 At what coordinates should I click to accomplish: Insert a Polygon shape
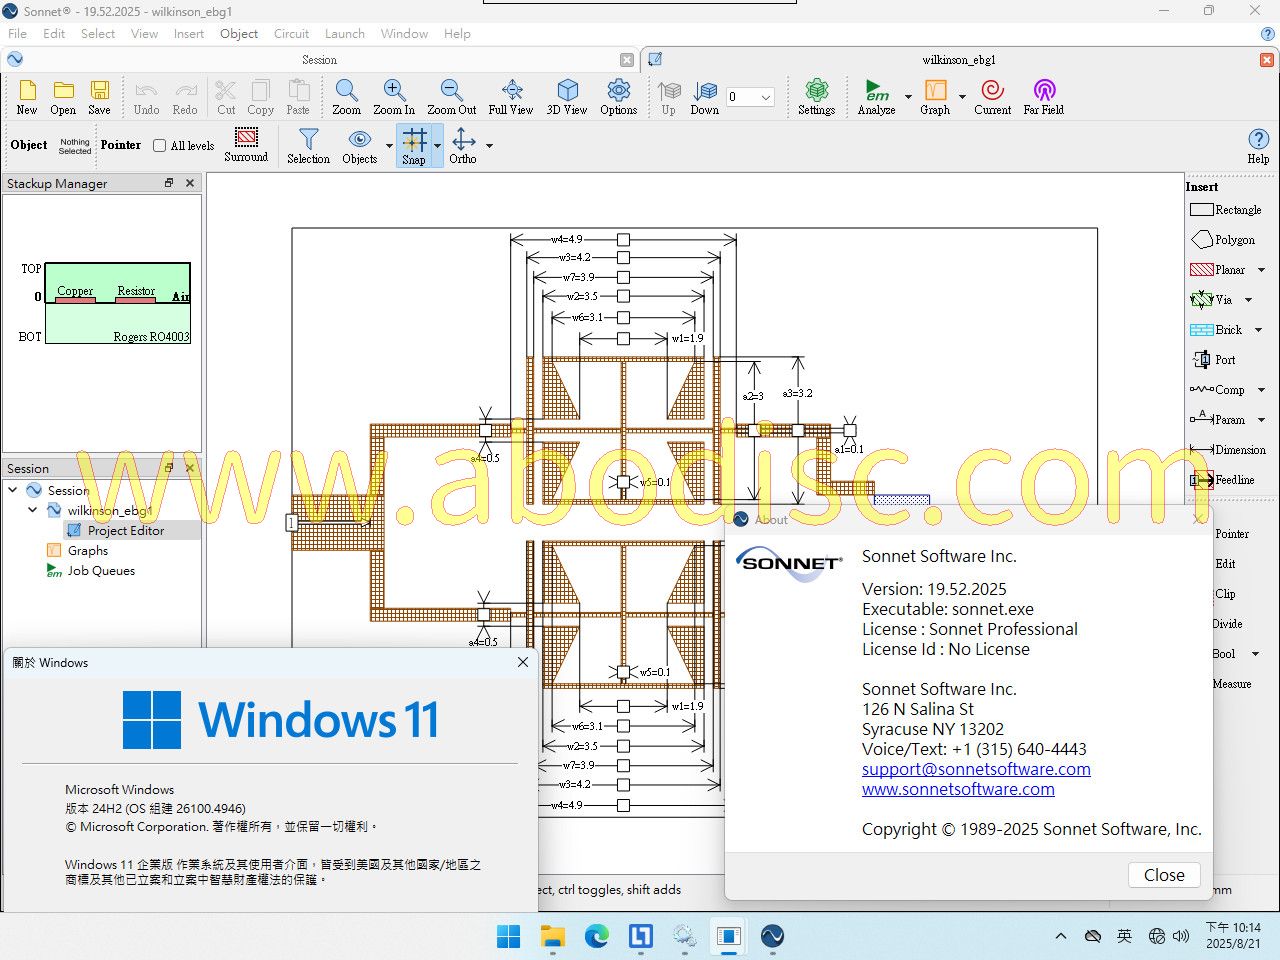tap(1223, 240)
